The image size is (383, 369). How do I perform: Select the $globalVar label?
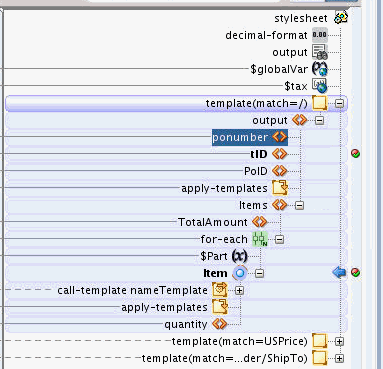click(x=279, y=69)
